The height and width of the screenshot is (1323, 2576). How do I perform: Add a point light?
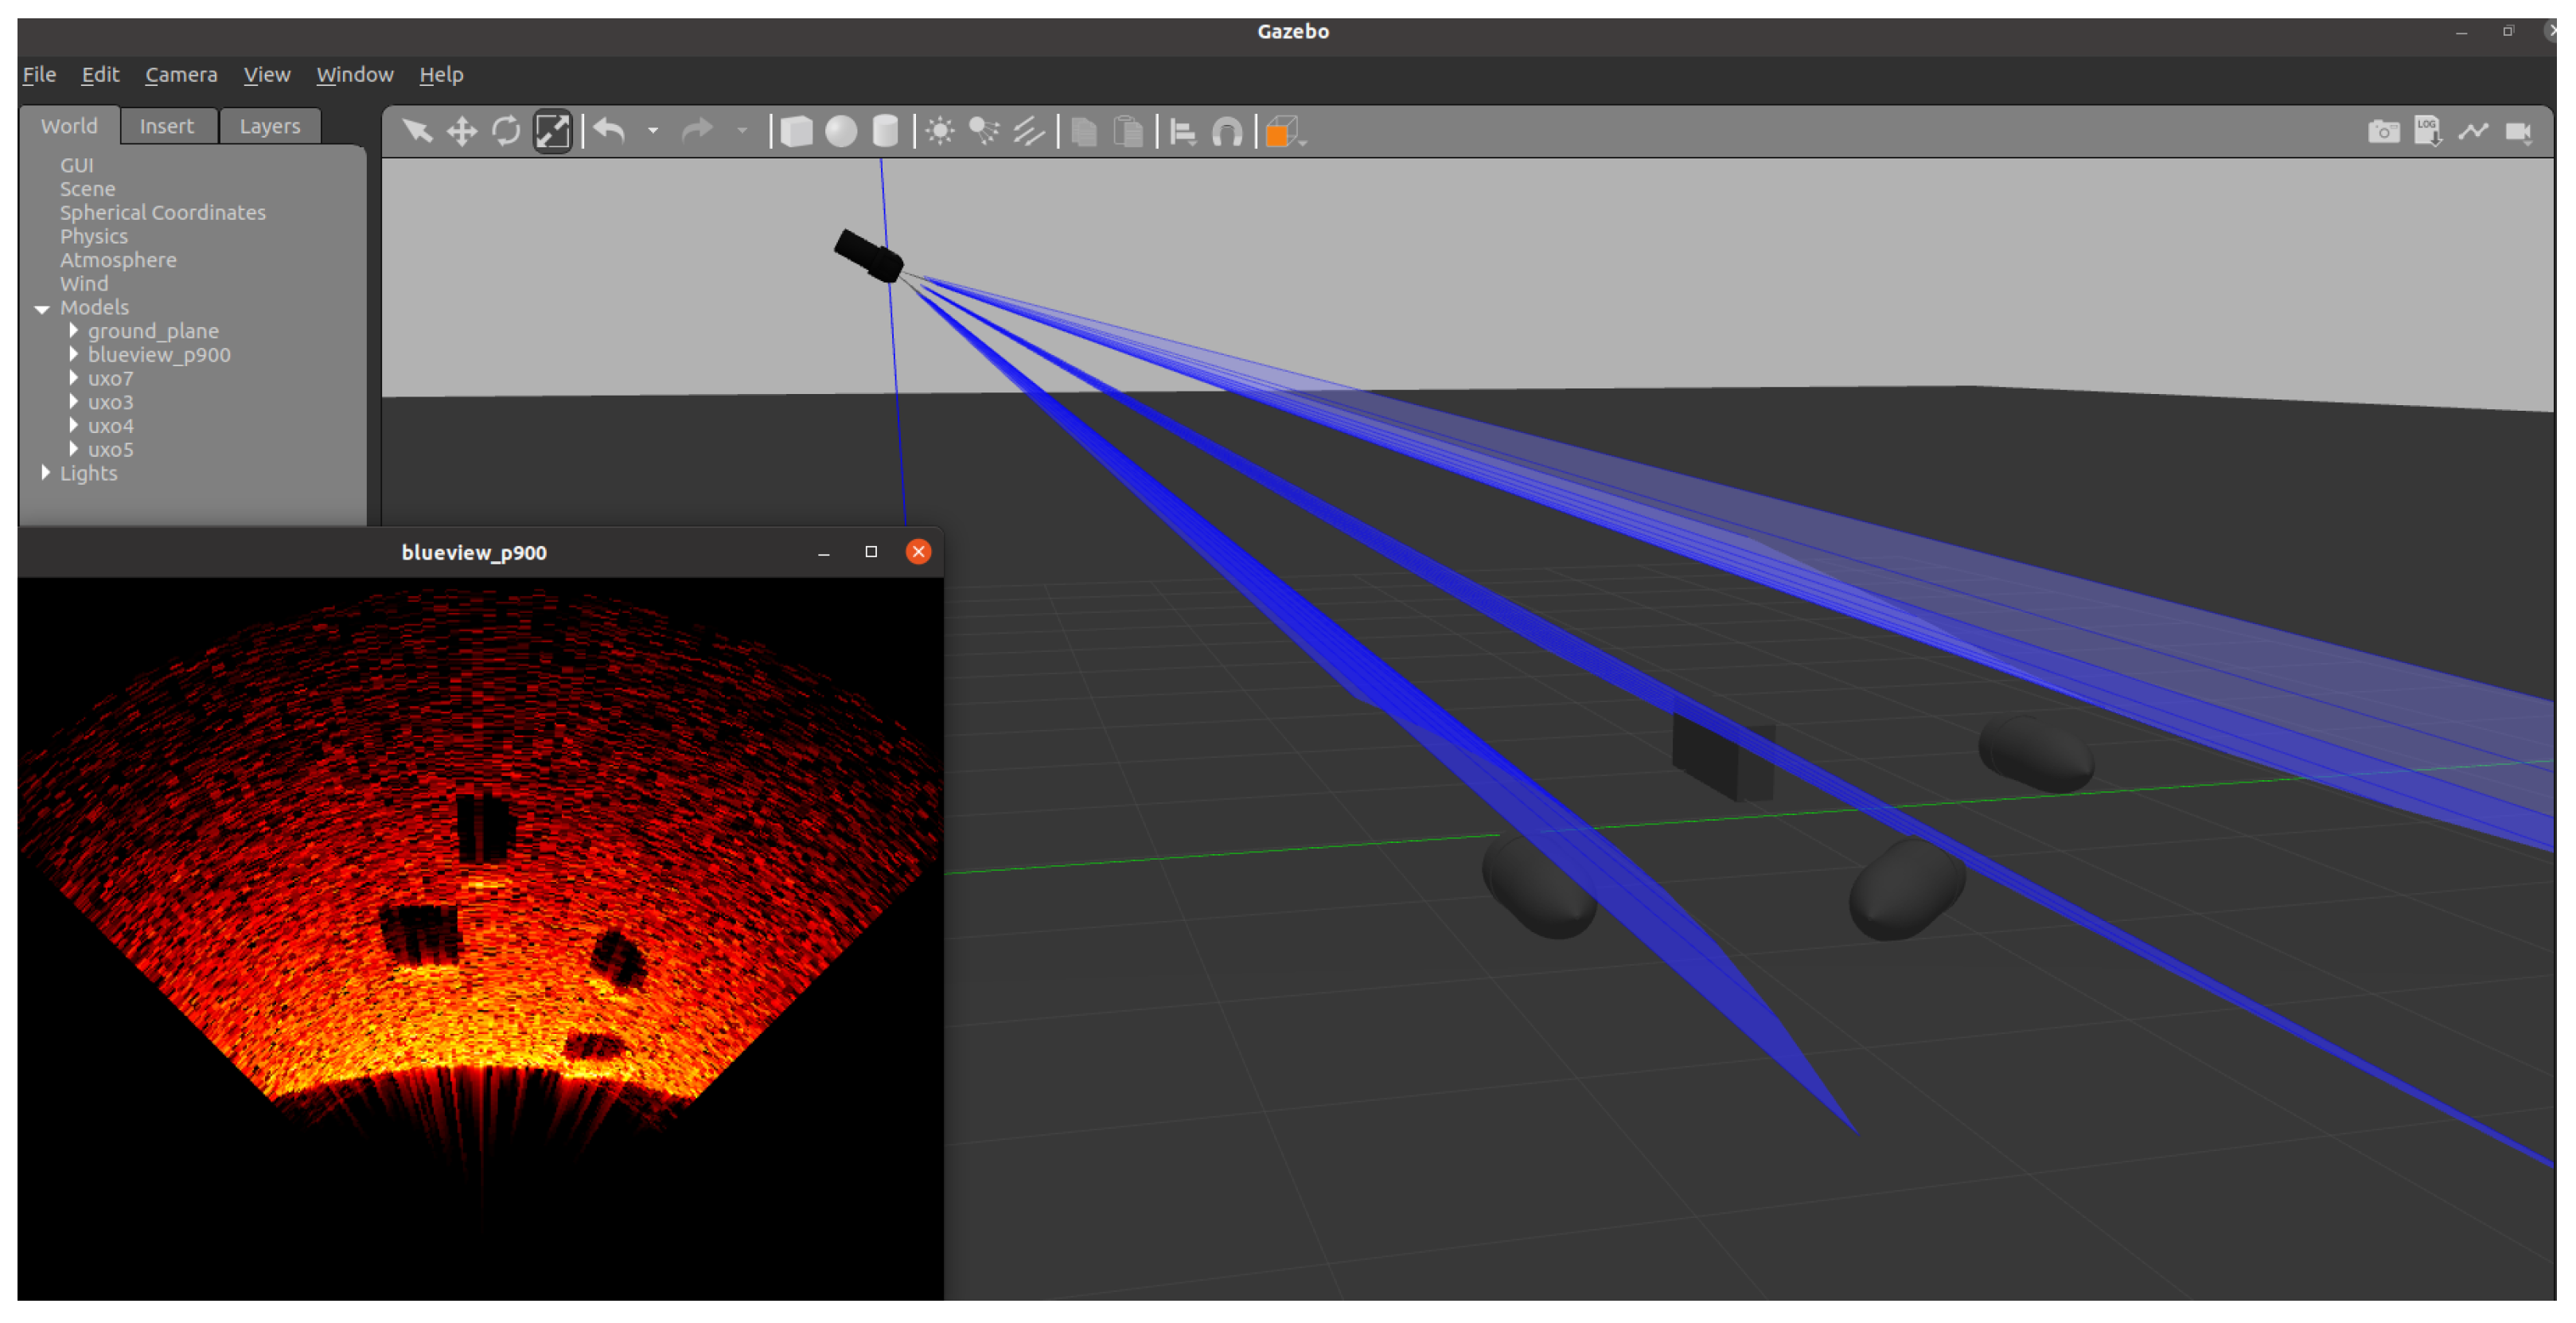click(x=940, y=132)
